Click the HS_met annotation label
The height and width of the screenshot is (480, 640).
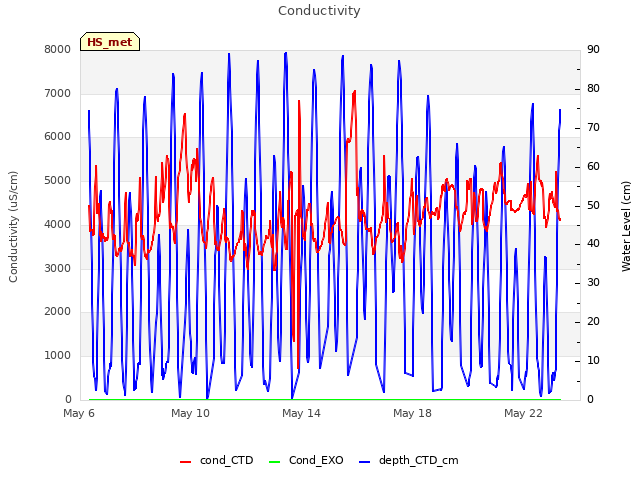click(110, 42)
